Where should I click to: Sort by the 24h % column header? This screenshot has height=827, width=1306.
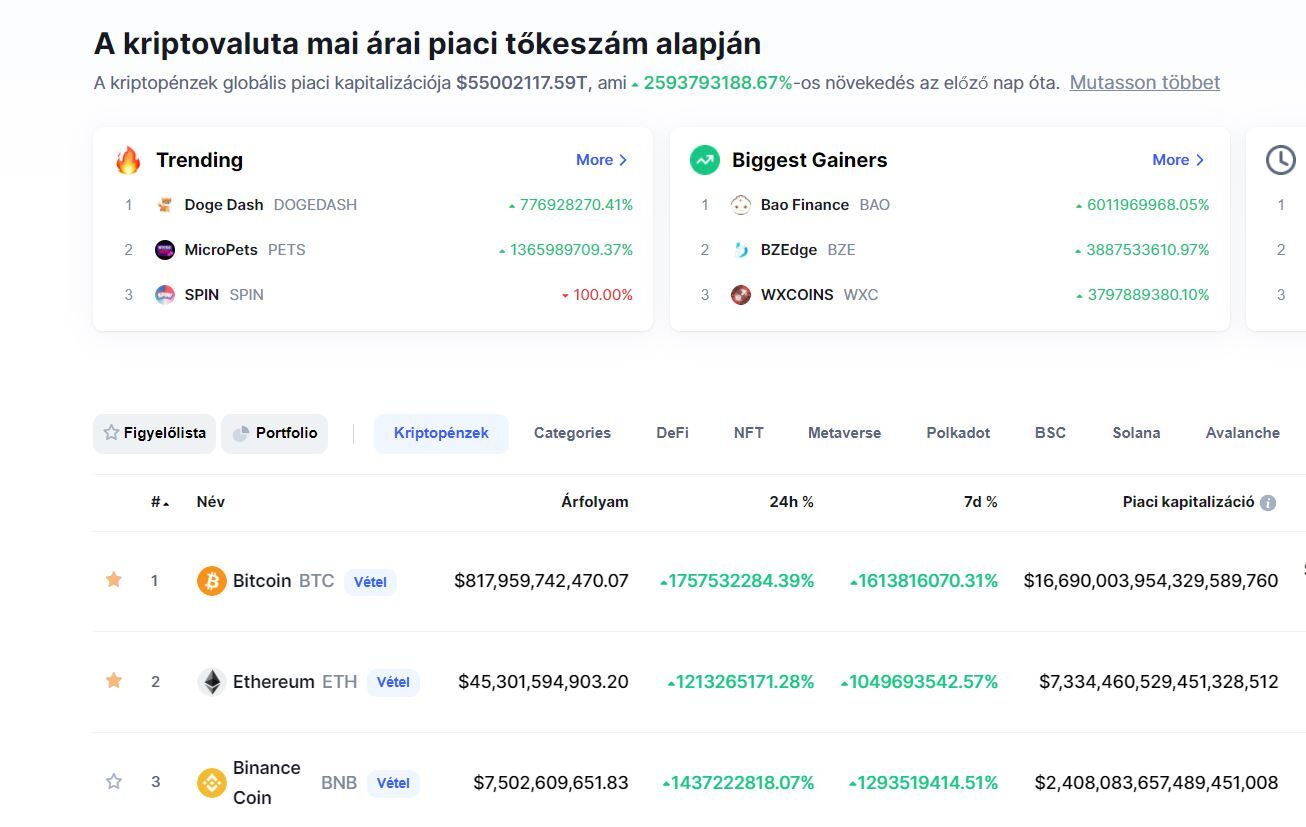[791, 502]
